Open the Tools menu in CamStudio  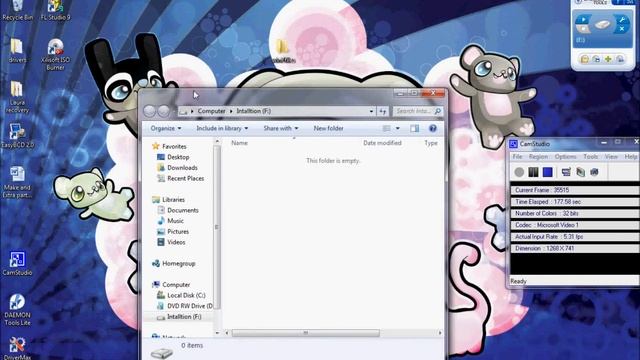point(590,157)
